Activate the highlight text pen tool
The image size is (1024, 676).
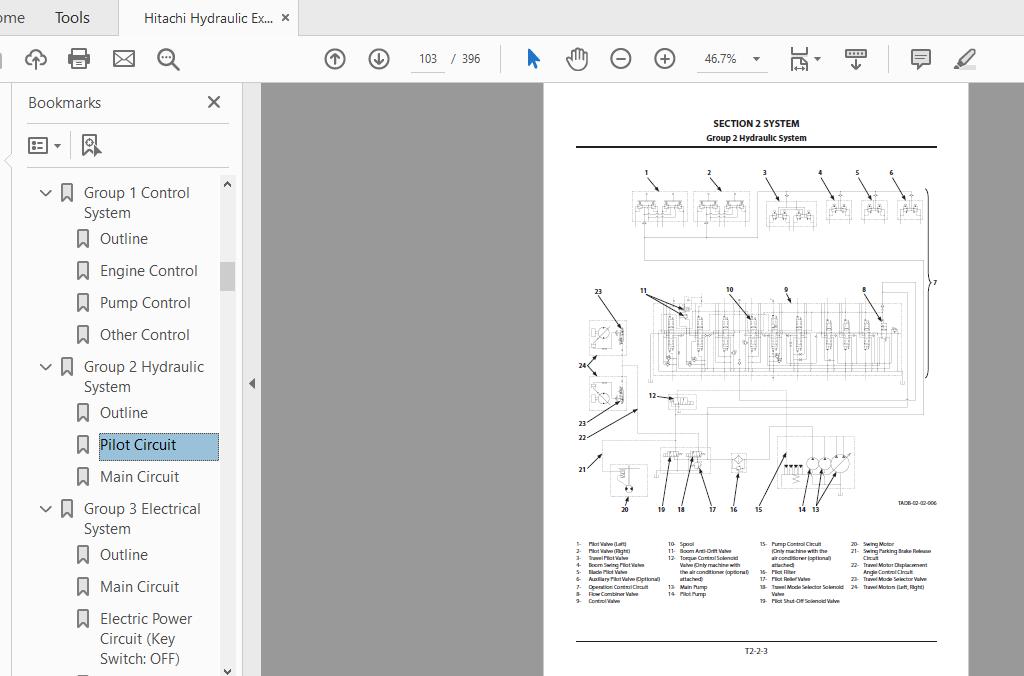click(965, 59)
